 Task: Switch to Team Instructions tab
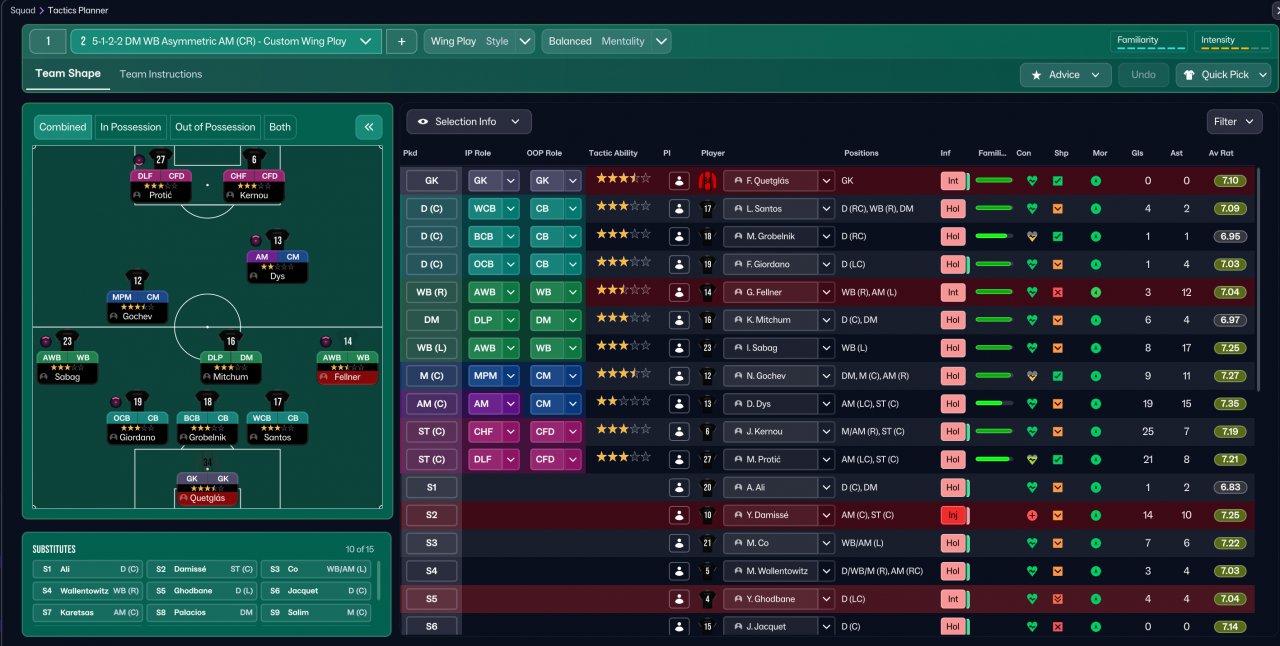[x=161, y=74]
